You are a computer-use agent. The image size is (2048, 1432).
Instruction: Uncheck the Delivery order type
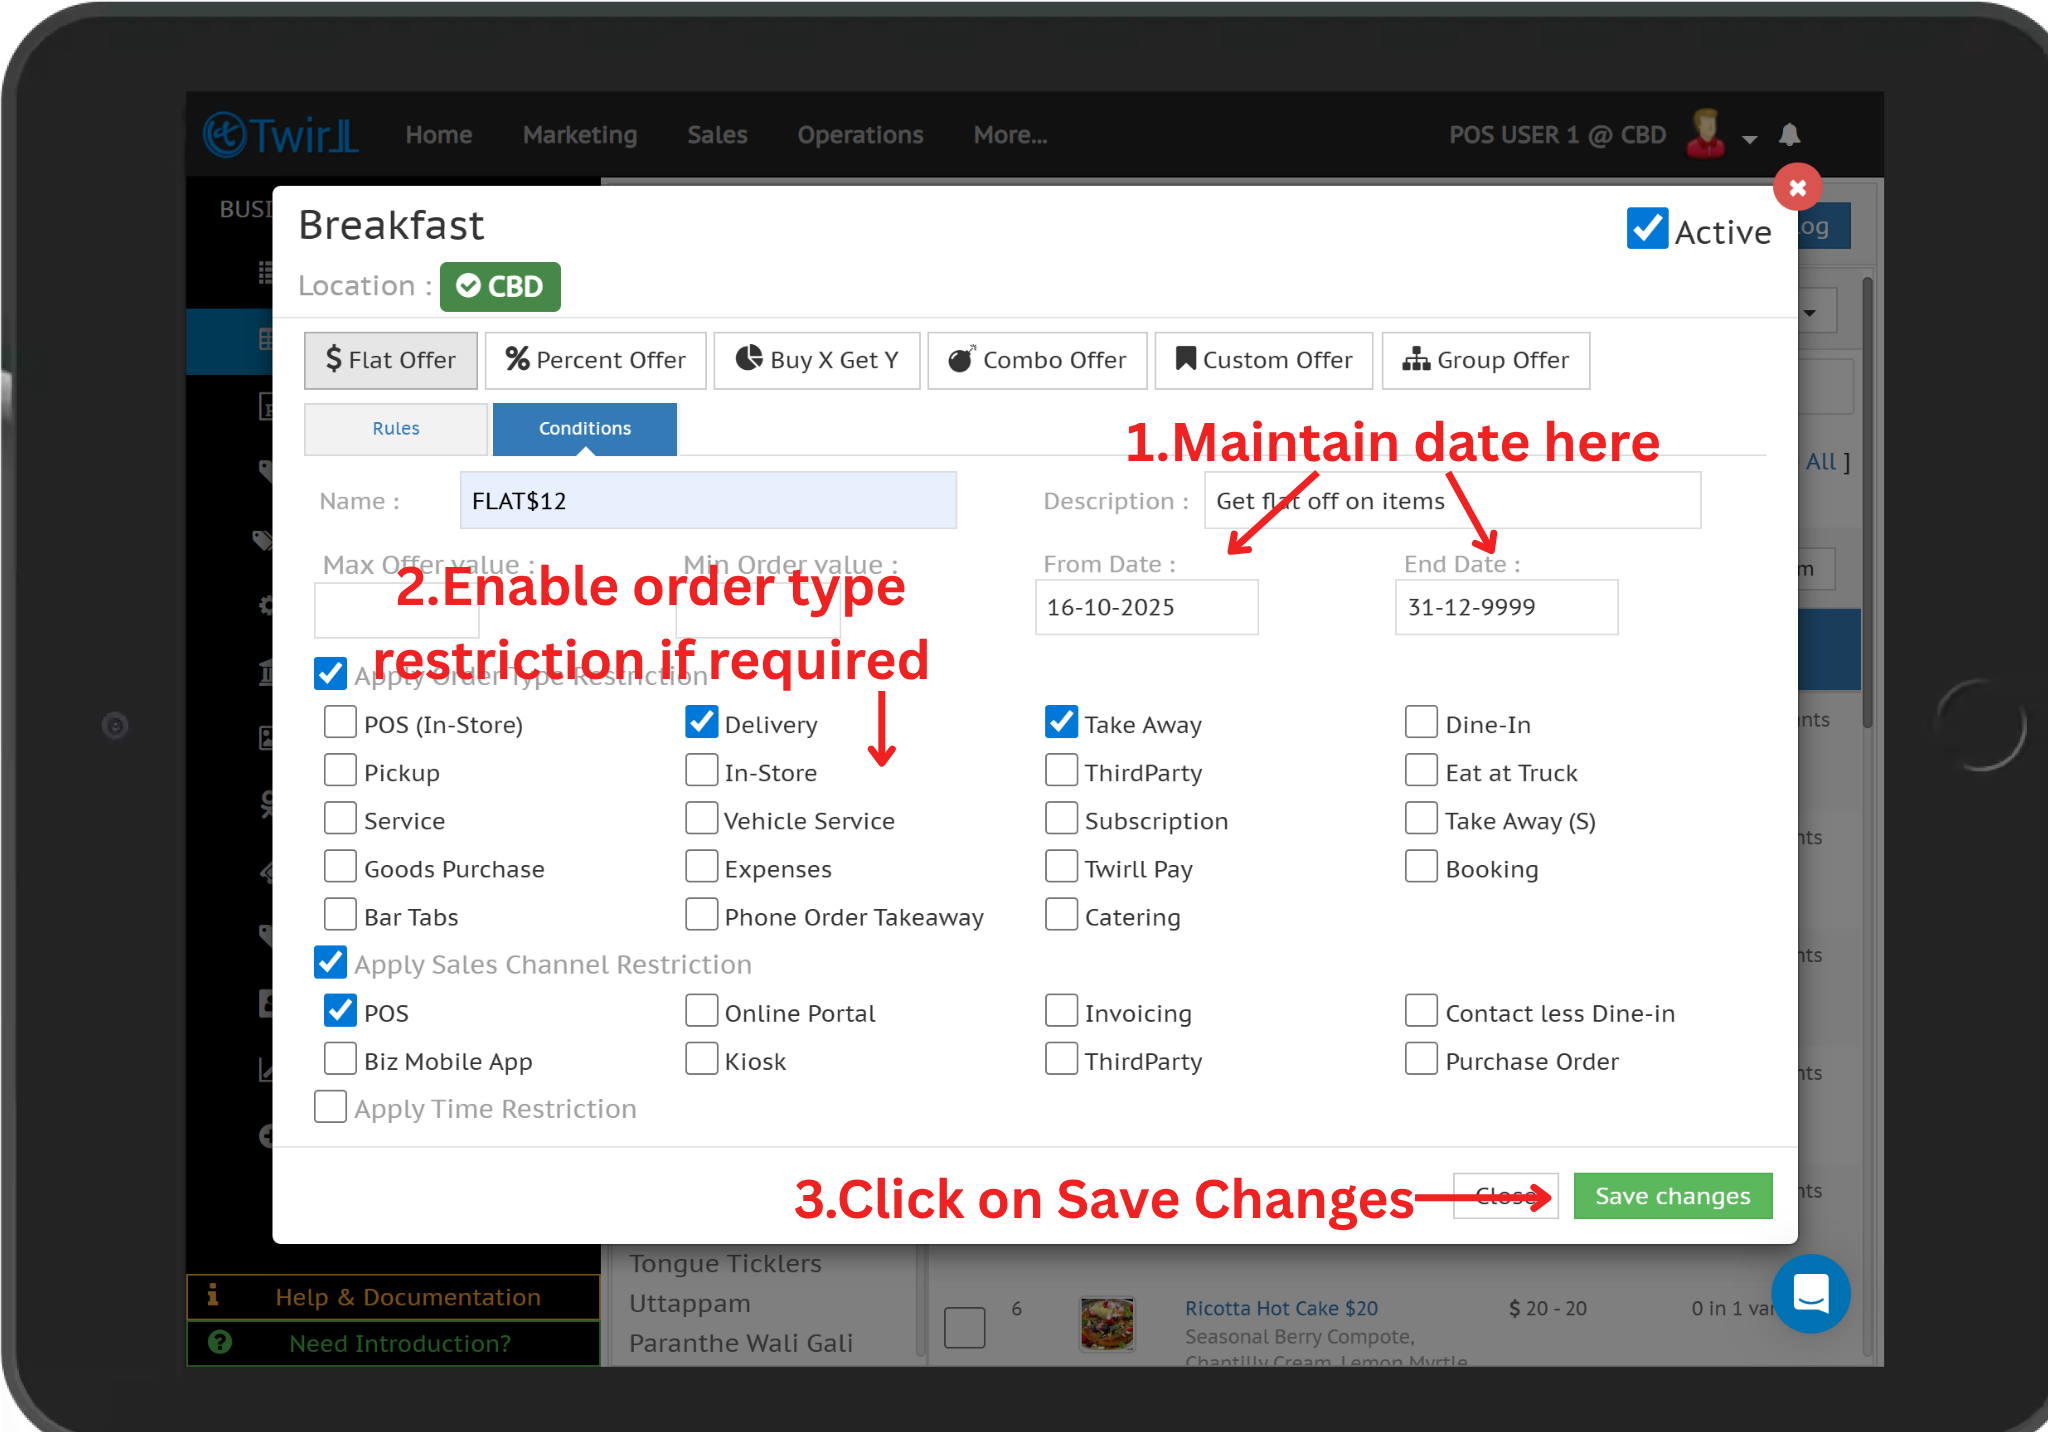[x=702, y=722]
